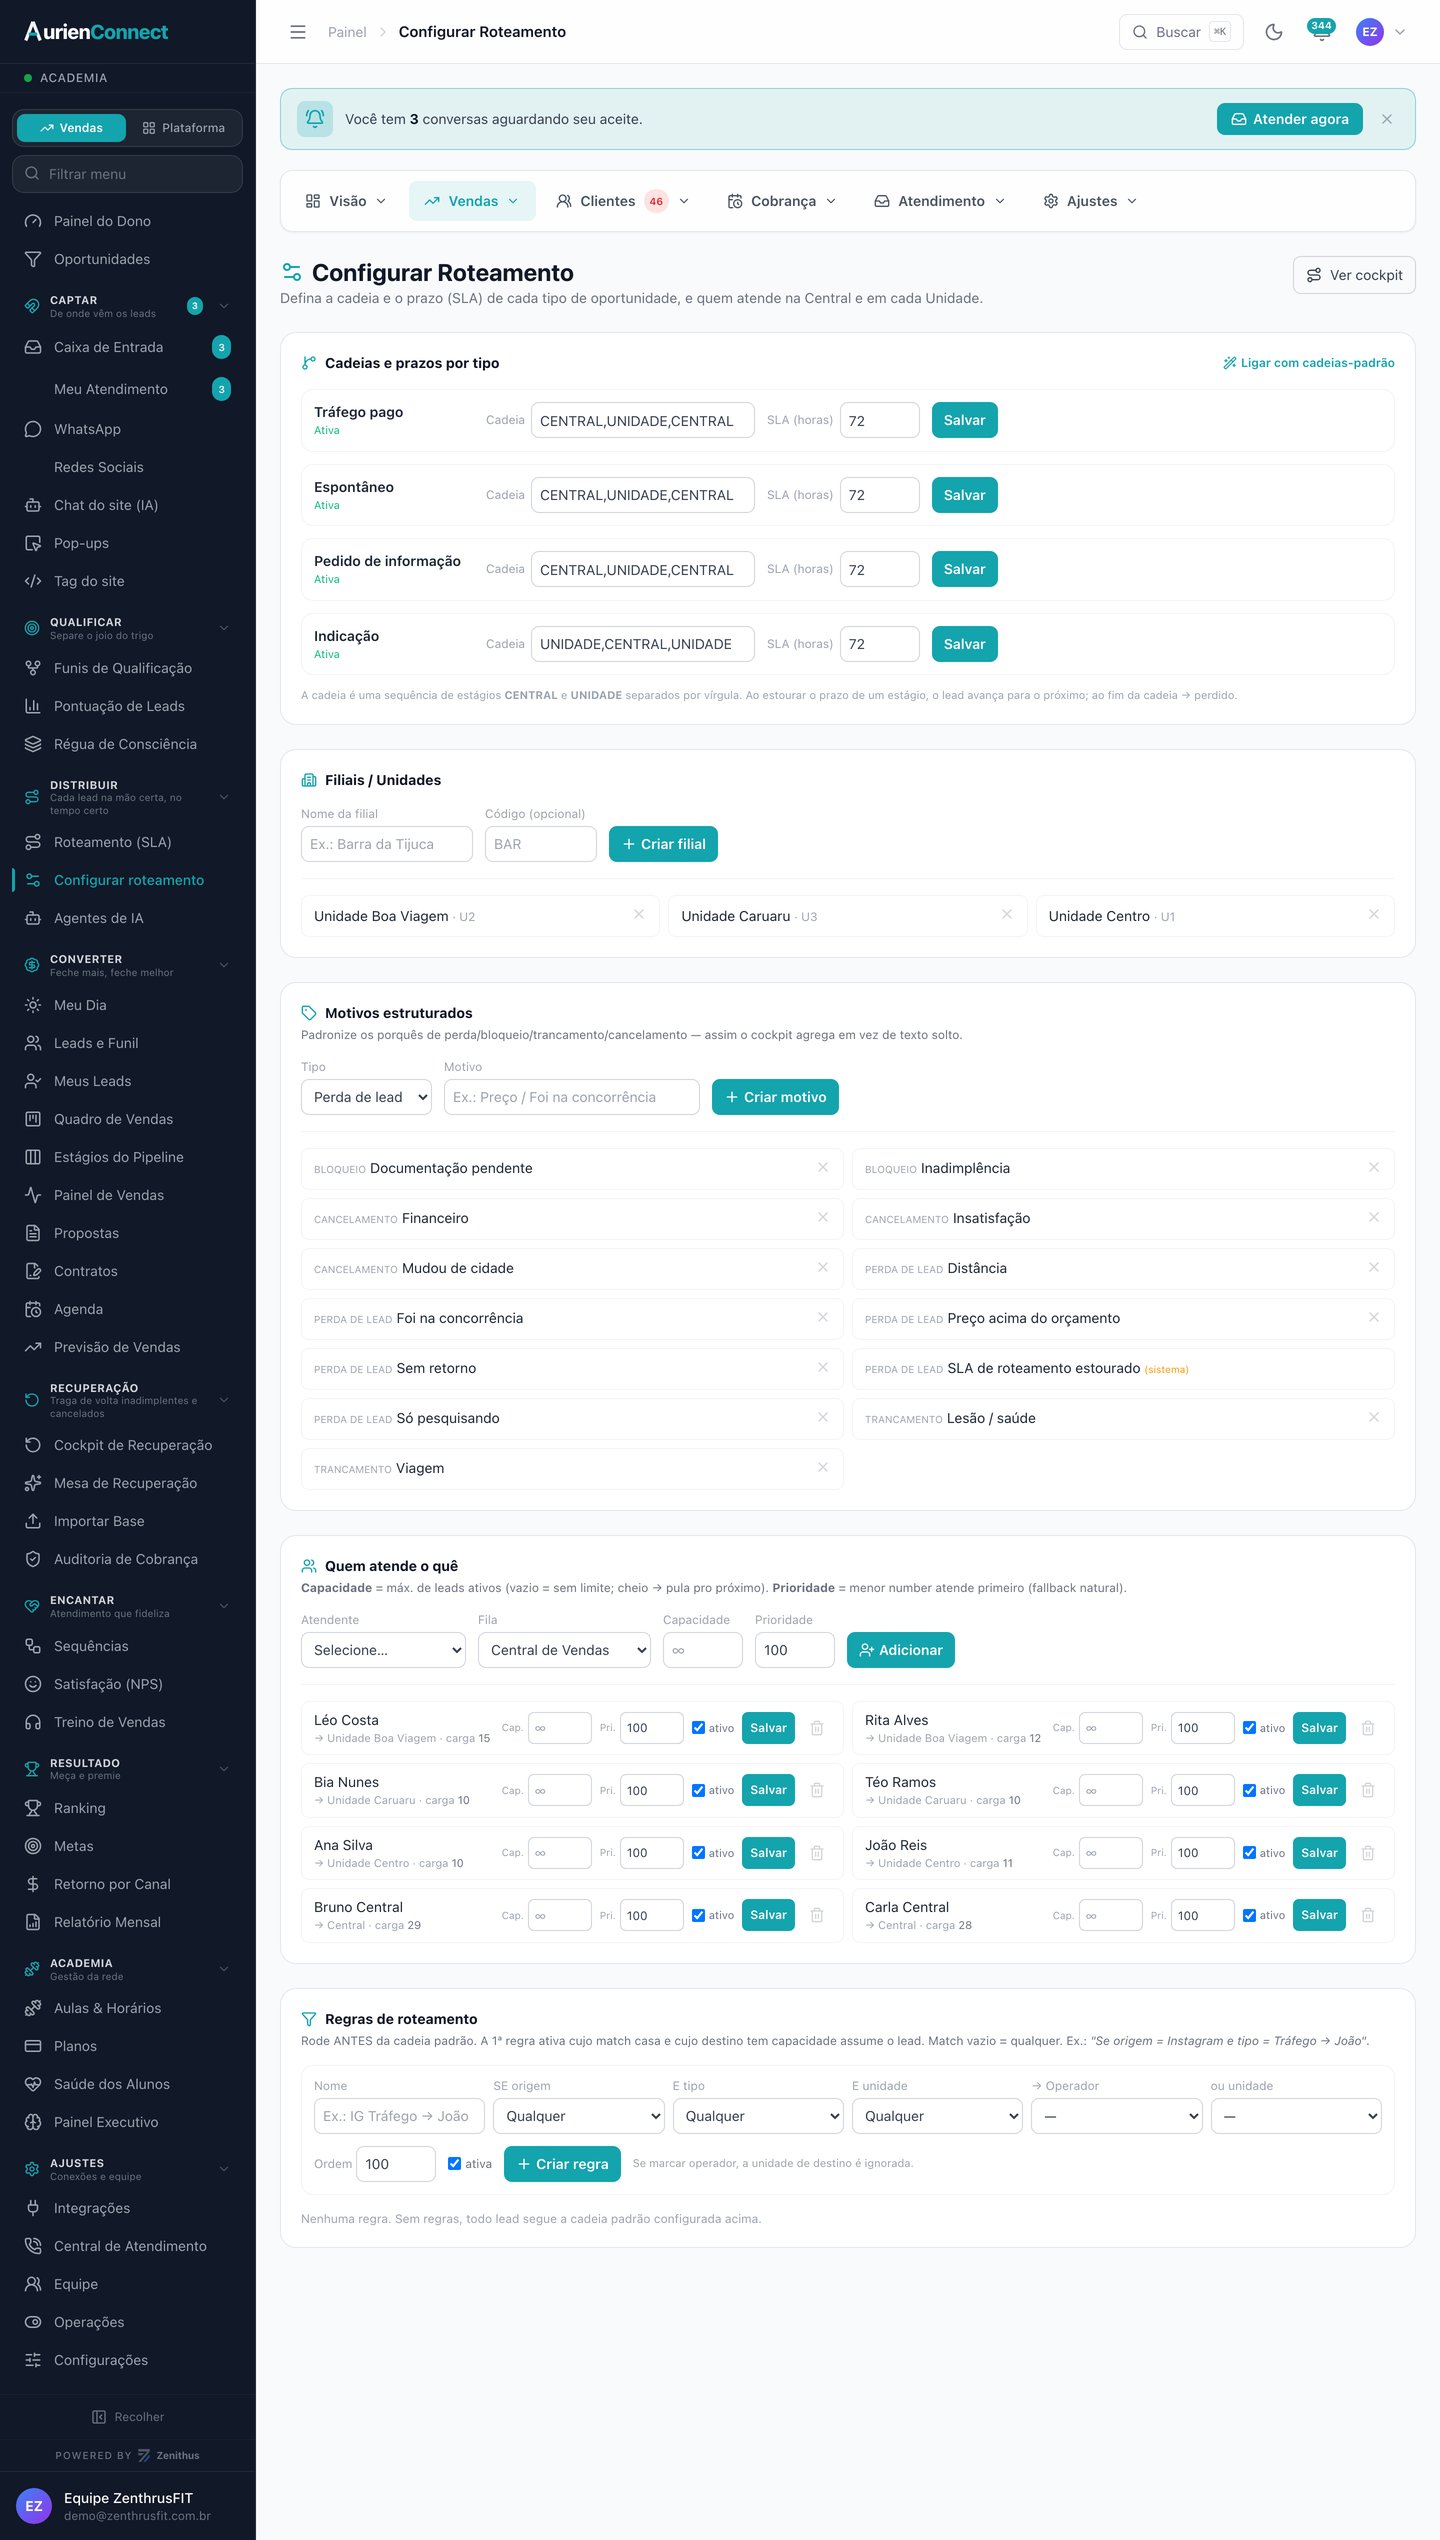Click Criar filial button
This screenshot has height=2540, width=1440.
(663, 844)
